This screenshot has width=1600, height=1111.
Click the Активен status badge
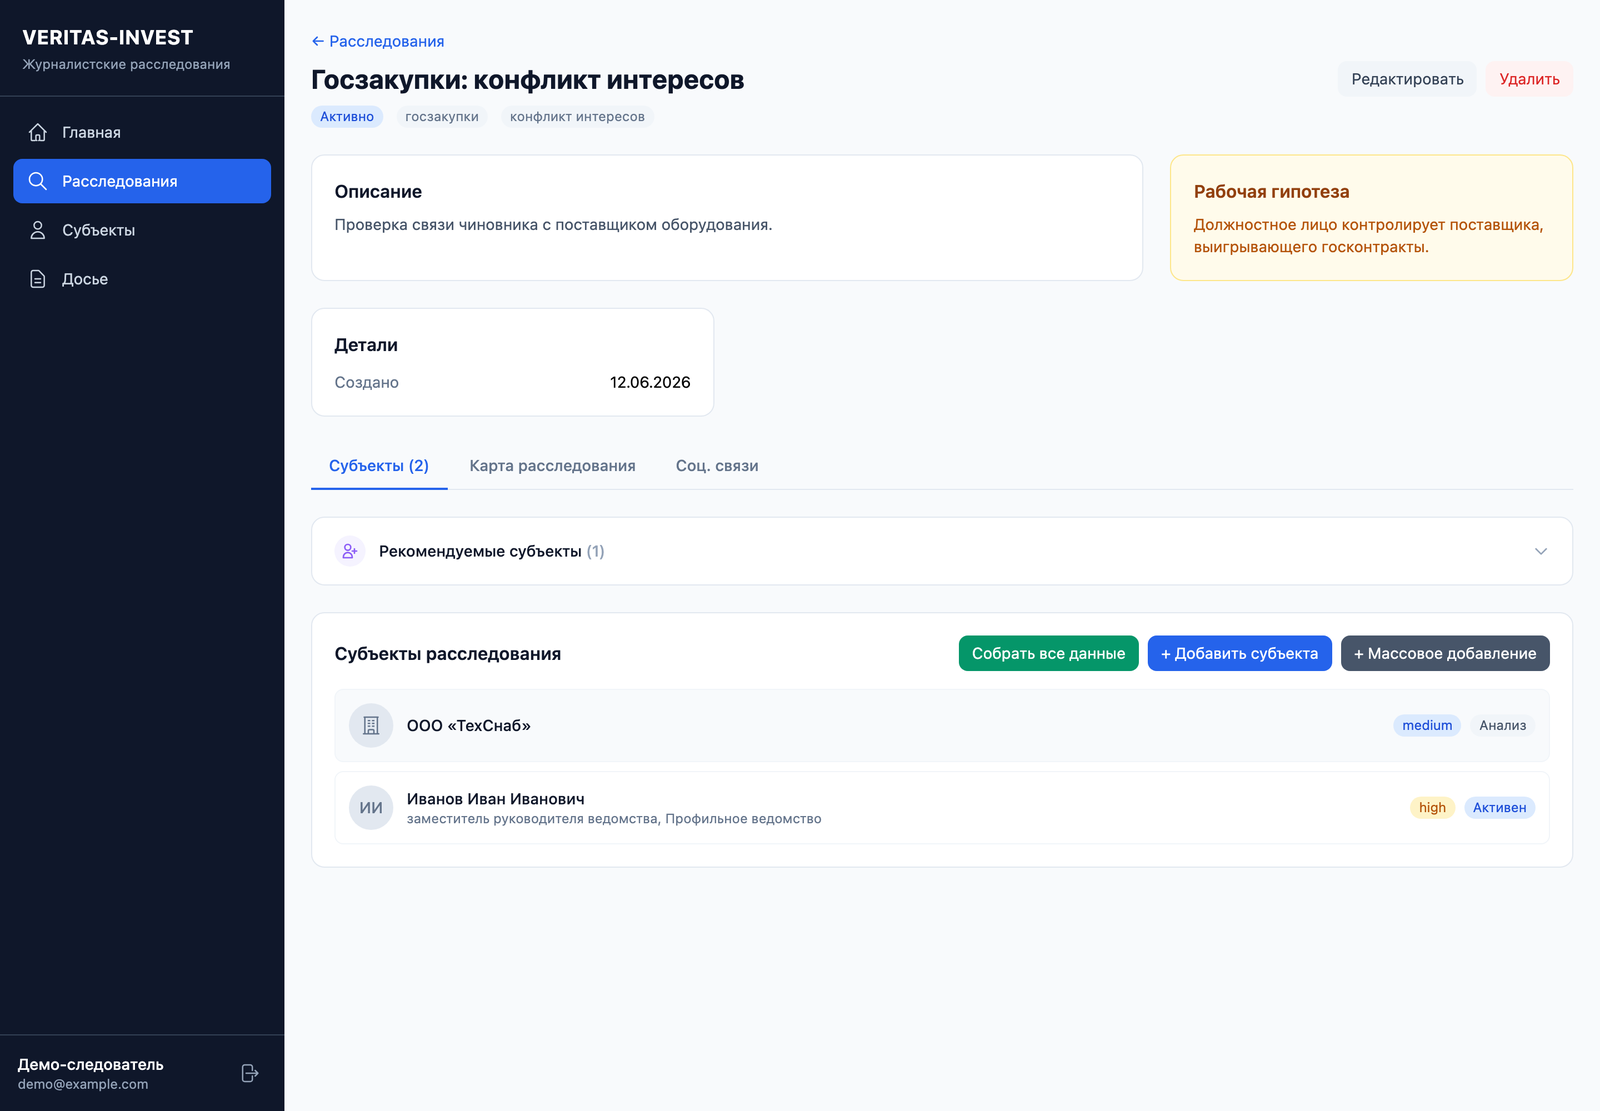(x=1499, y=807)
